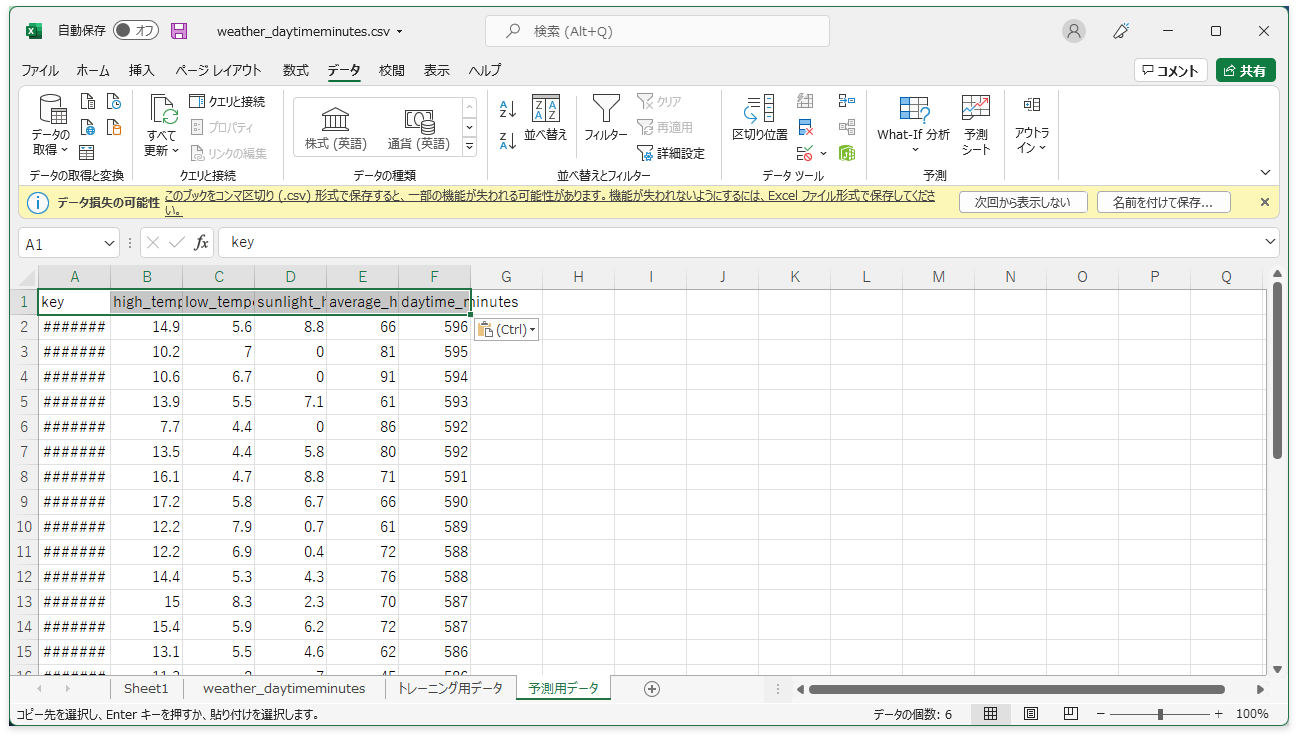Click the 共有 (Share) button
This screenshot has width=1298, height=738.
click(1246, 71)
